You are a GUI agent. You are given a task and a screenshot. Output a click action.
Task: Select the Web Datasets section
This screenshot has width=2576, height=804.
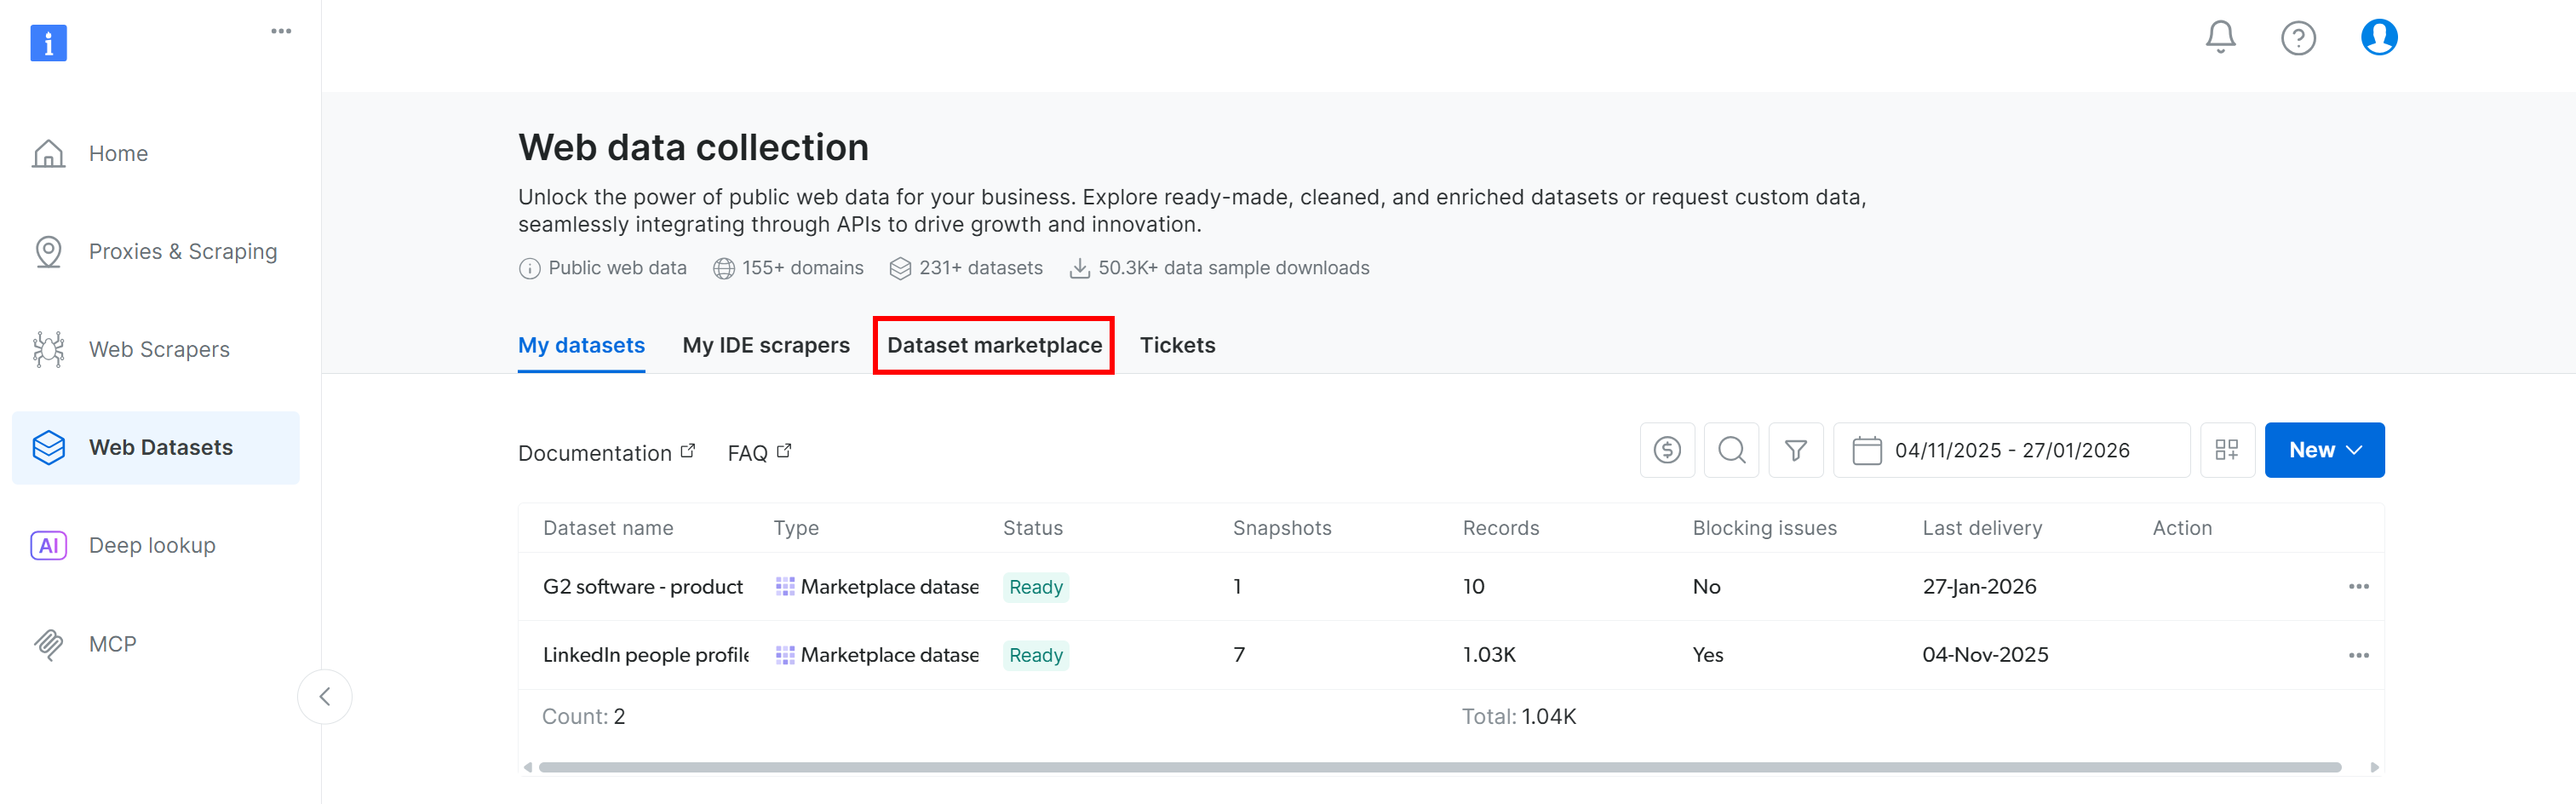161,447
